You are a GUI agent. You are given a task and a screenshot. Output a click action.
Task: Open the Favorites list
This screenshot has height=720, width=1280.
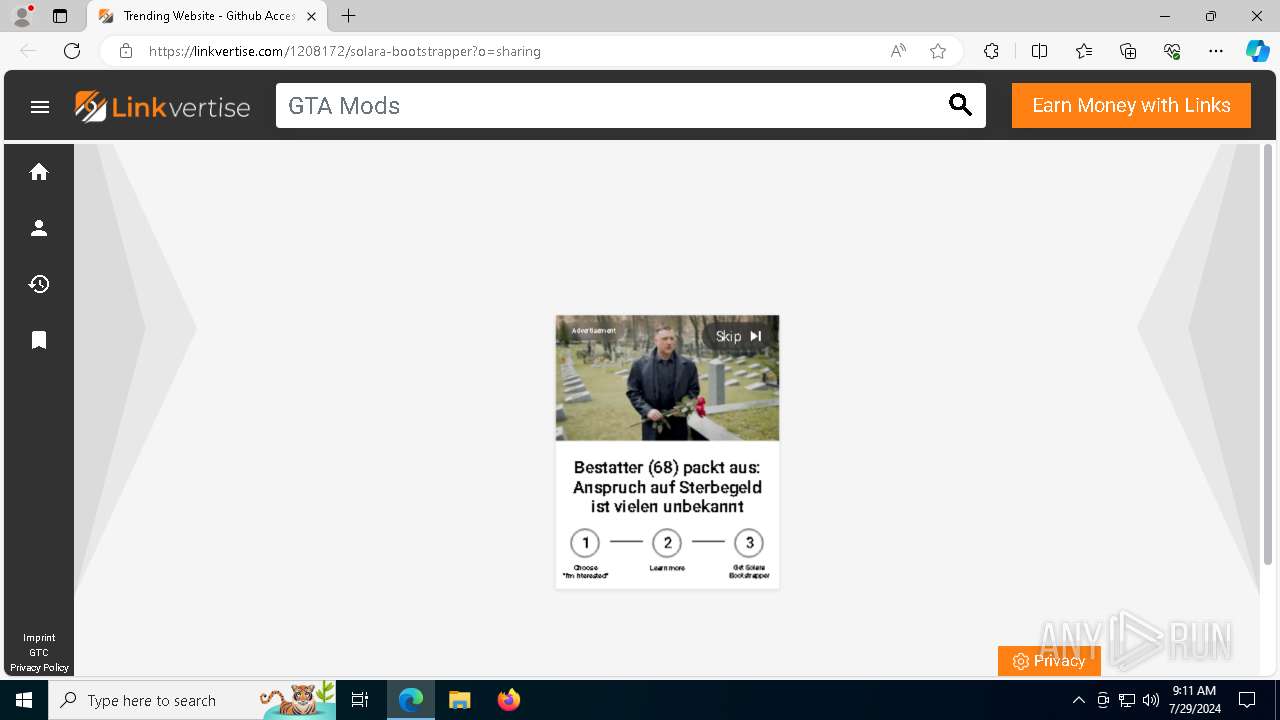coord(1084,51)
